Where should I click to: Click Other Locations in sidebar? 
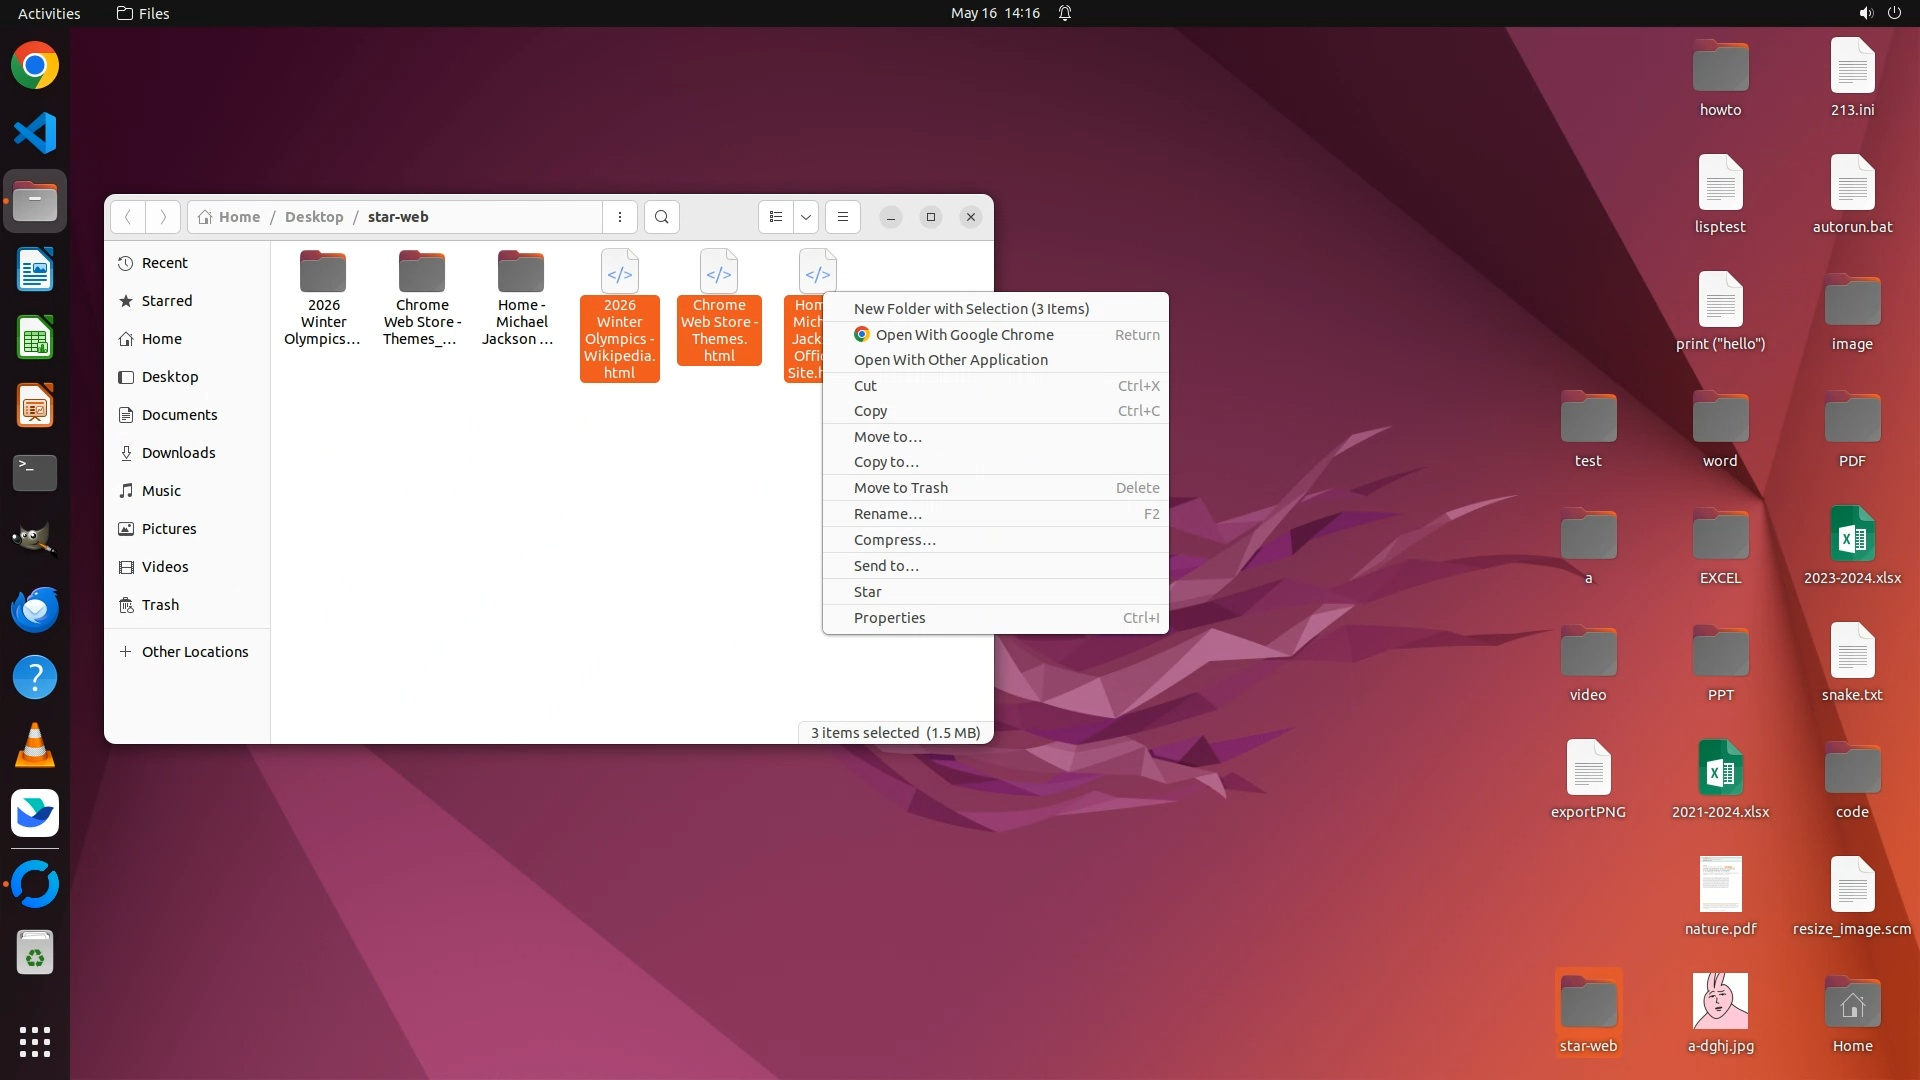[194, 652]
